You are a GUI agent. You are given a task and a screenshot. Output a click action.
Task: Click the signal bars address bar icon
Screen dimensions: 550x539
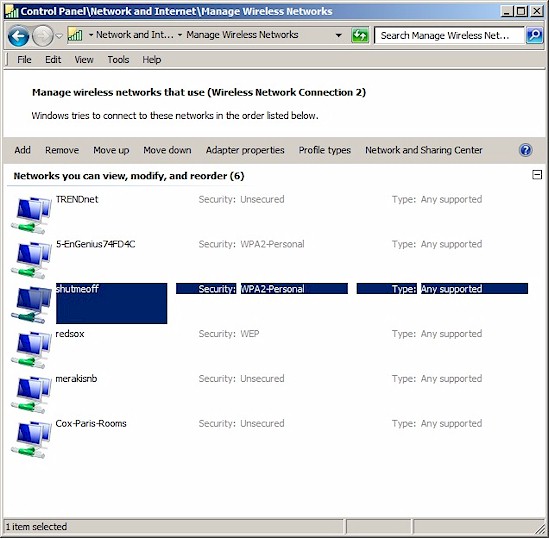75,35
